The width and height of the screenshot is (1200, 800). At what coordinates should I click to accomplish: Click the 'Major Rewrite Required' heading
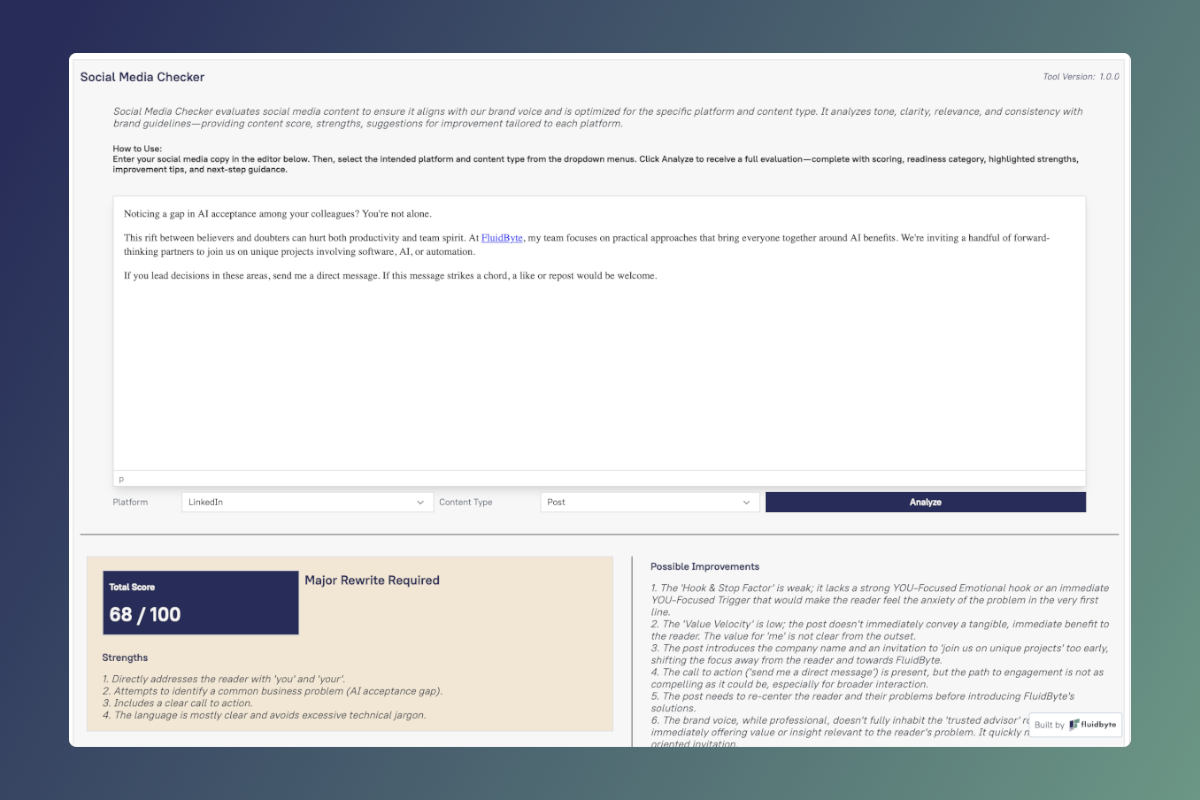click(x=372, y=580)
